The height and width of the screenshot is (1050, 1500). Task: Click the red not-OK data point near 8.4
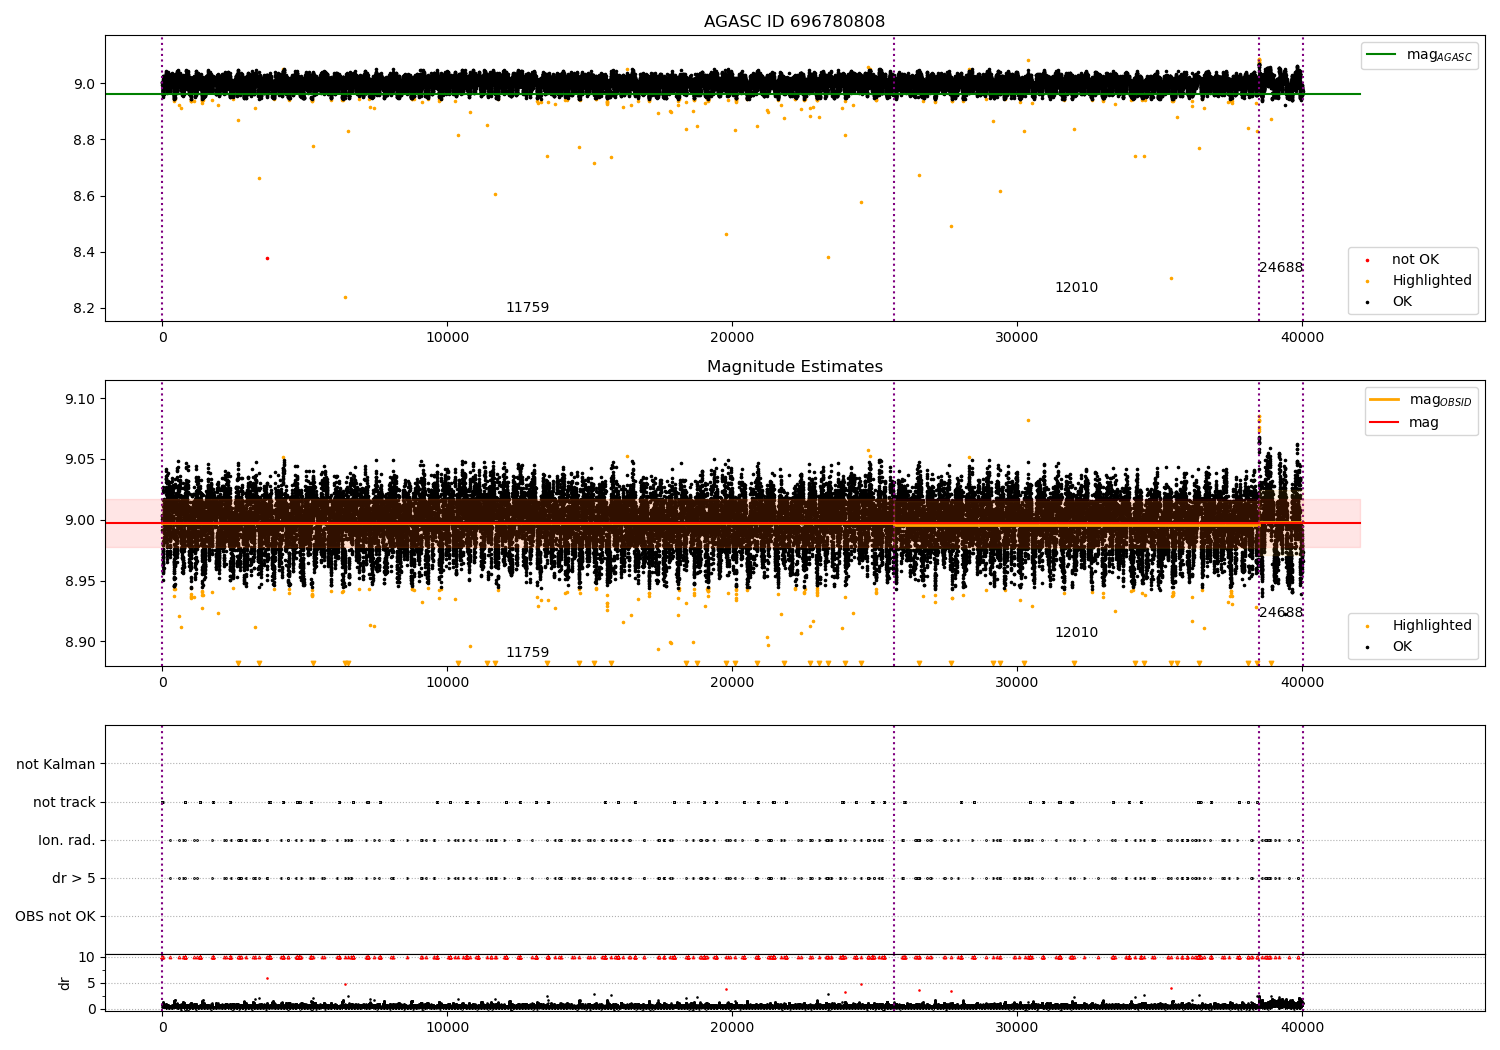pyautogui.click(x=267, y=258)
